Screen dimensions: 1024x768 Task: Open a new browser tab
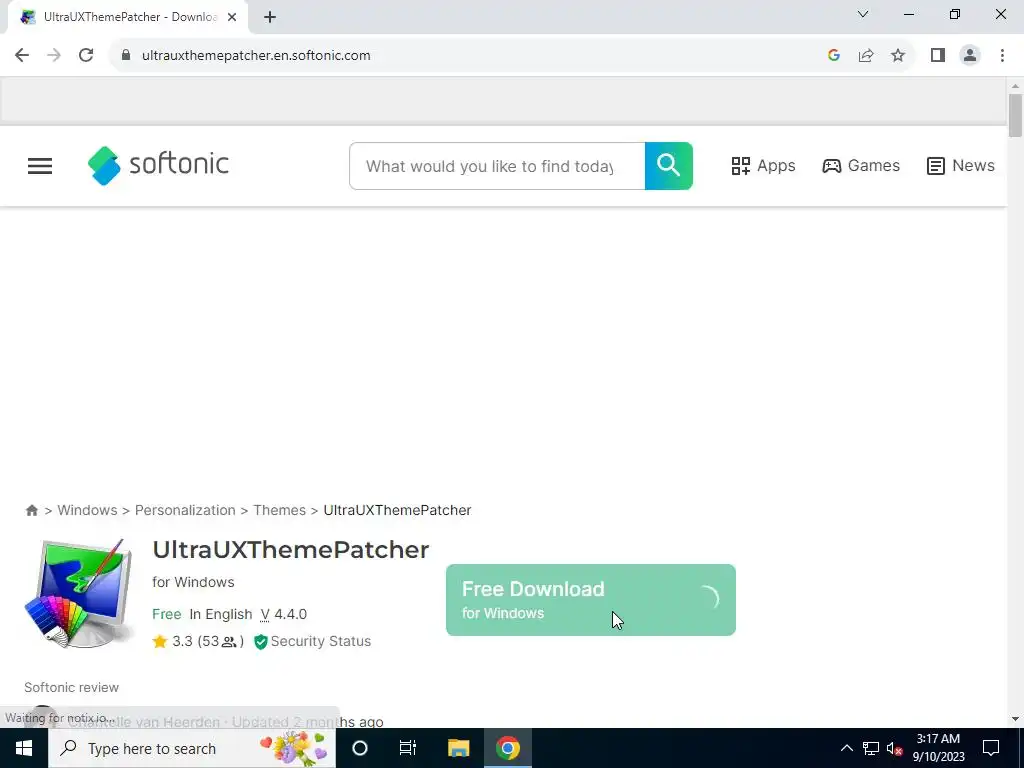point(270,17)
